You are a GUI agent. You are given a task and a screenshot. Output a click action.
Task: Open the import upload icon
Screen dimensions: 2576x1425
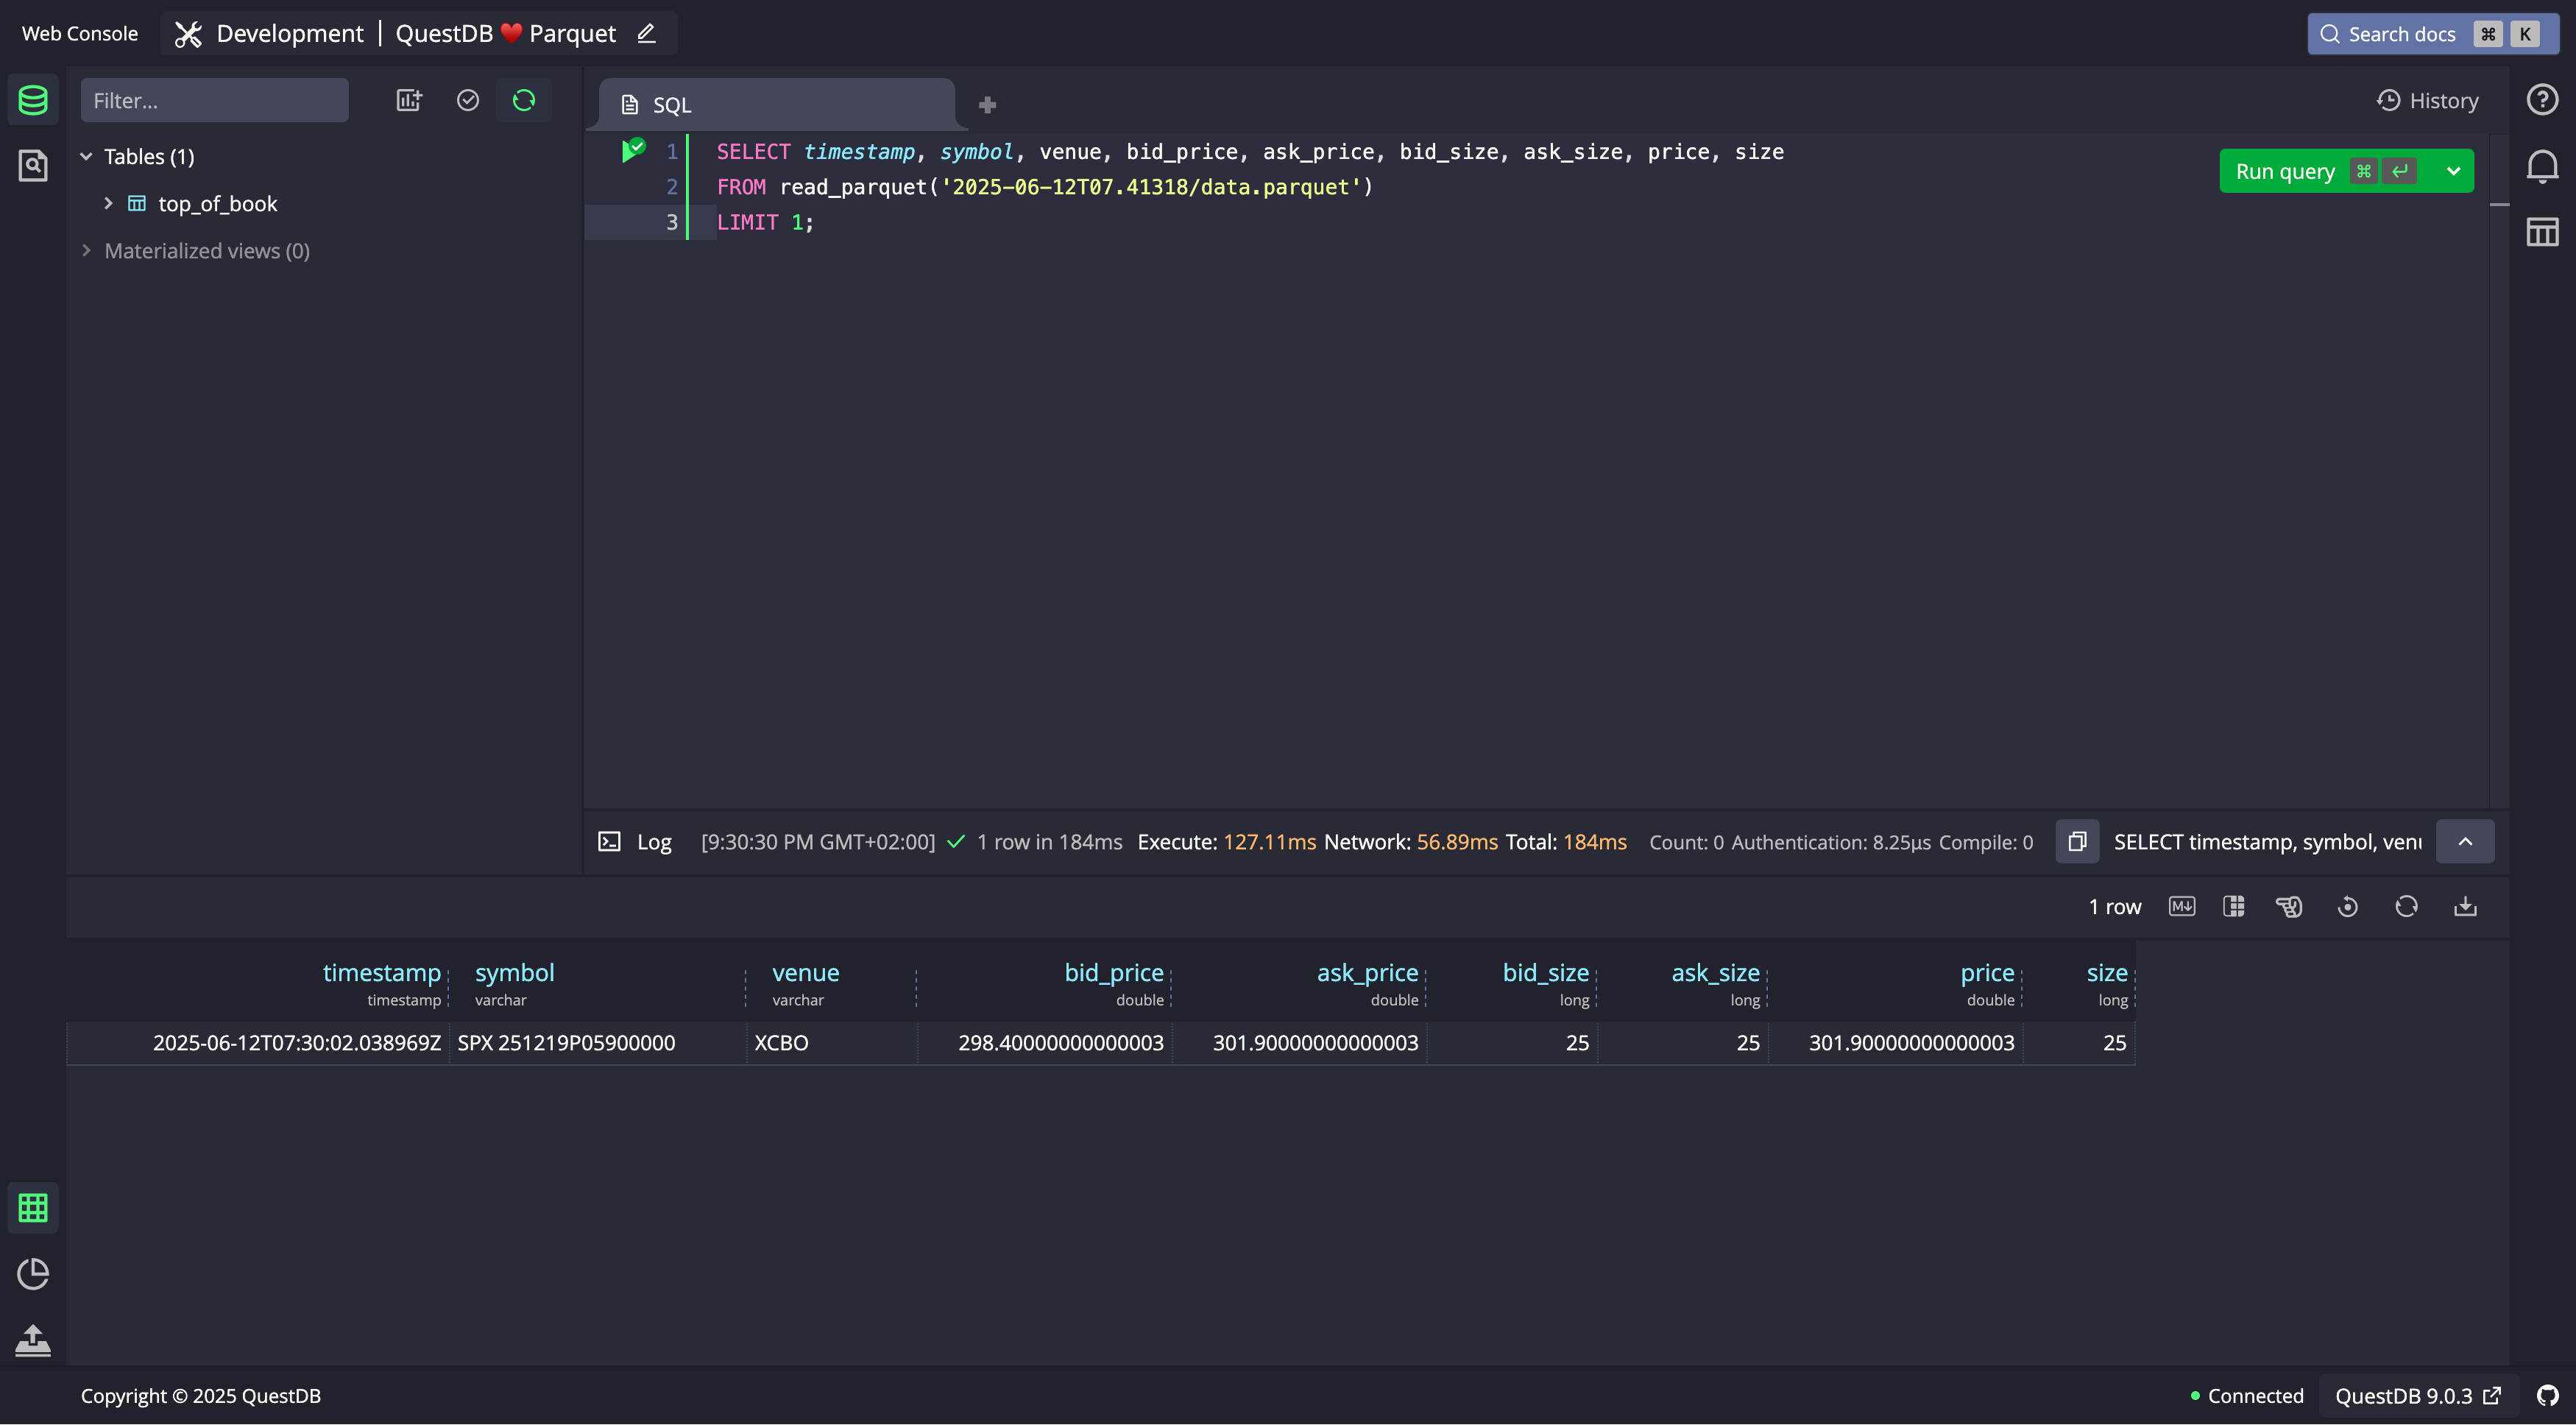click(x=33, y=1340)
